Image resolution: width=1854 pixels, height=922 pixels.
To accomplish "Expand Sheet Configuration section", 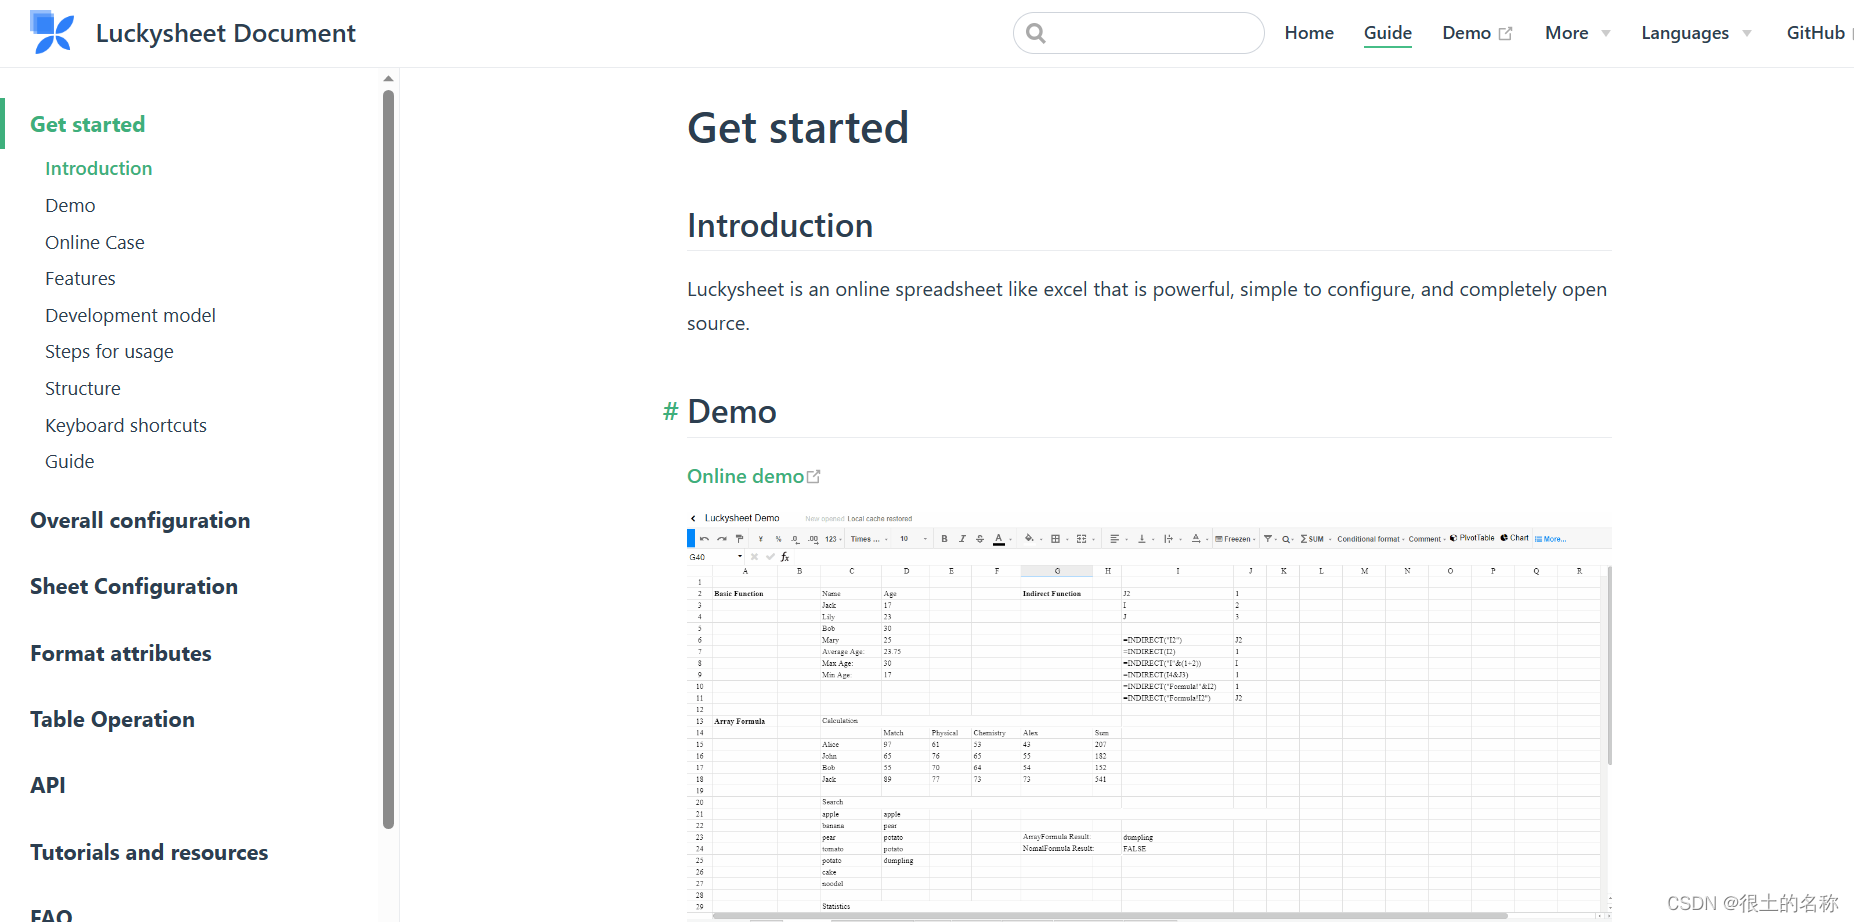I will pos(134,586).
